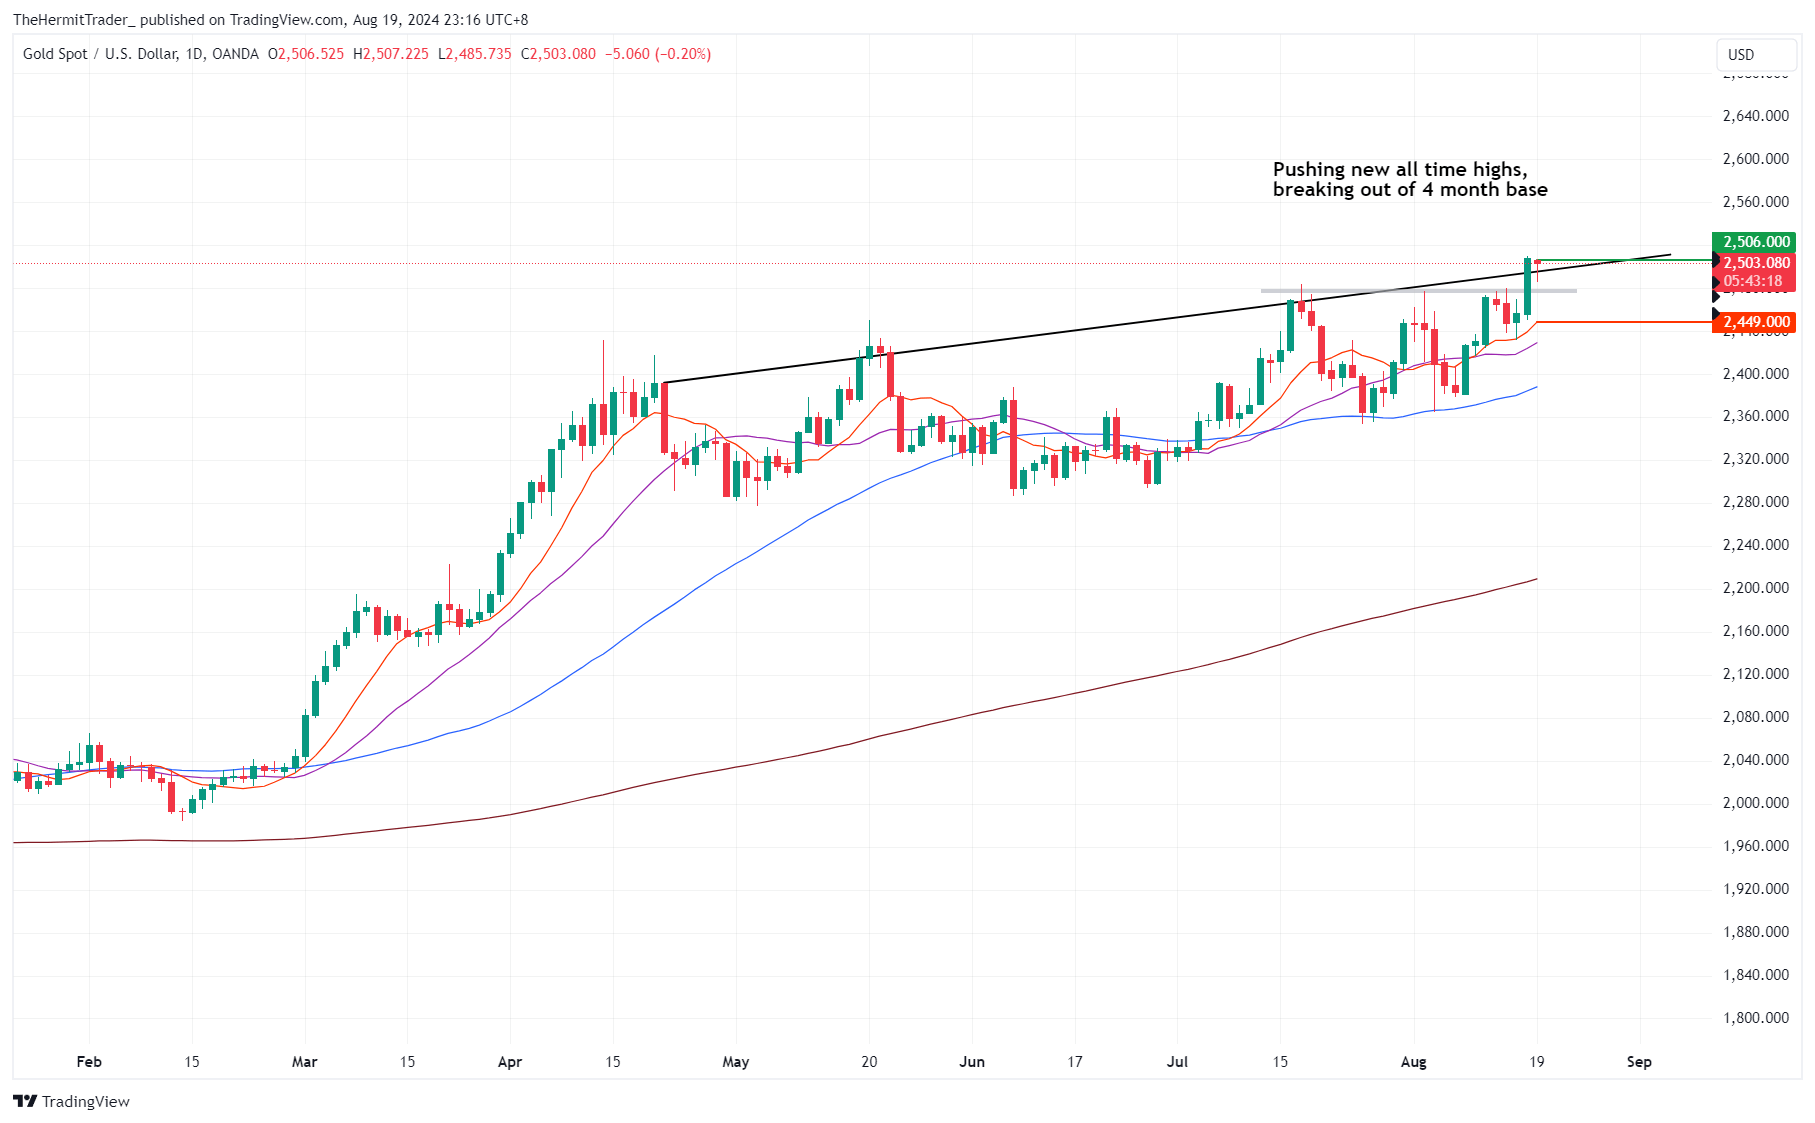1815x1123 pixels.
Task: Click the 2,400.000 price axis label
Action: click(1756, 374)
